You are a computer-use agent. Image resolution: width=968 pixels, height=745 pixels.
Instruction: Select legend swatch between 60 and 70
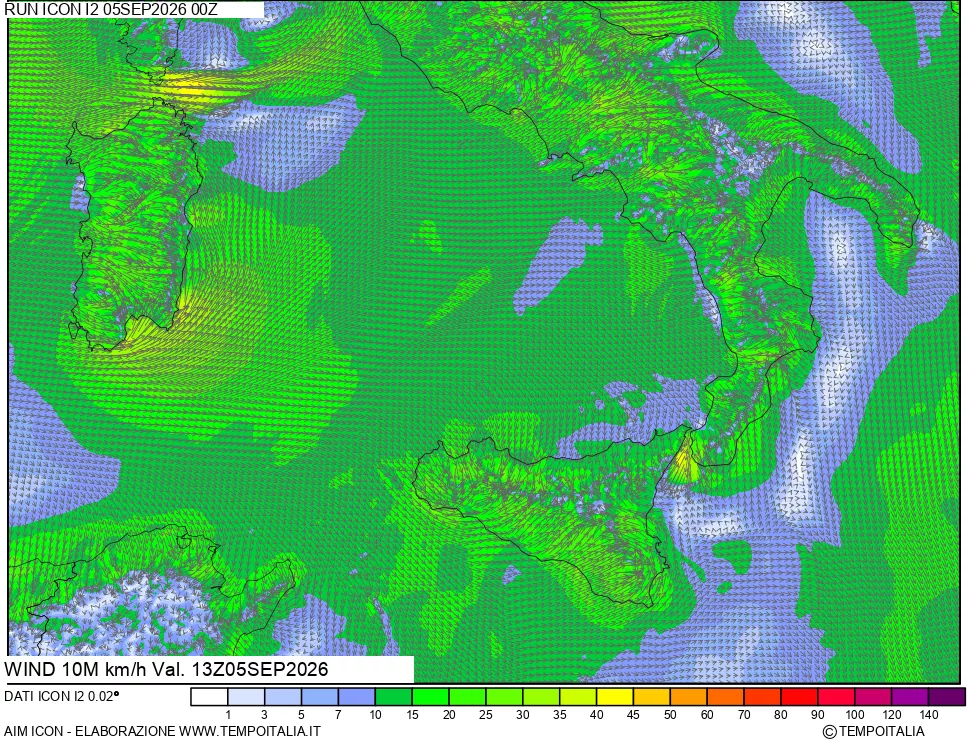click(725, 697)
